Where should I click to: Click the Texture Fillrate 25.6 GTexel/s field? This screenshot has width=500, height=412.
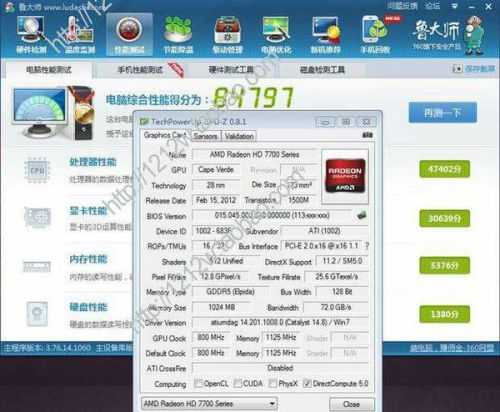tap(337, 276)
